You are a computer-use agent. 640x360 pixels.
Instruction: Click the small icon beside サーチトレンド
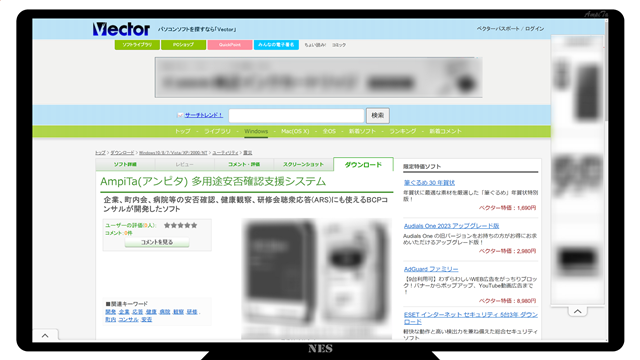click(x=180, y=116)
